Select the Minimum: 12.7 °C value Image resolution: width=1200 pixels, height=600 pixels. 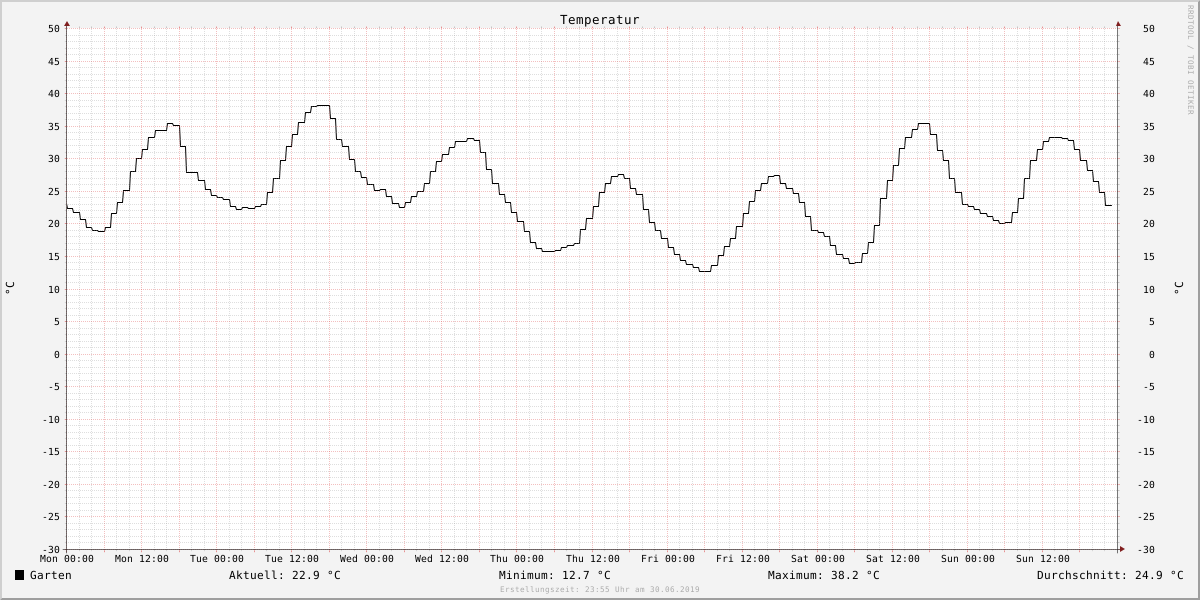[555, 575]
